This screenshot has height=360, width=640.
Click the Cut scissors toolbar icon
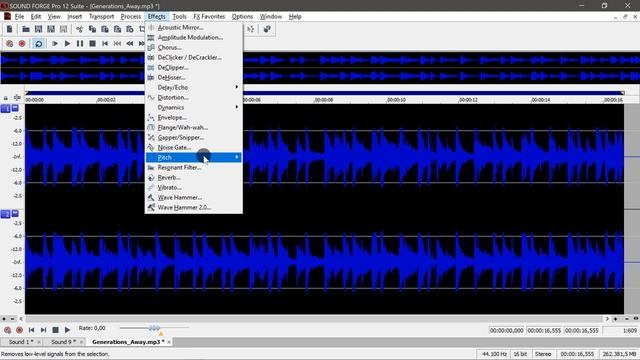coord(80,29)
